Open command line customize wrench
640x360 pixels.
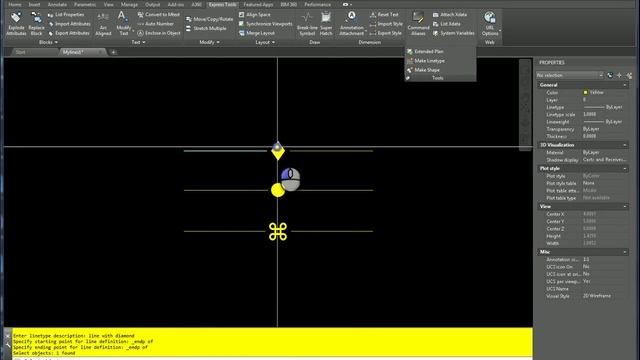click(x=8, y=345)
